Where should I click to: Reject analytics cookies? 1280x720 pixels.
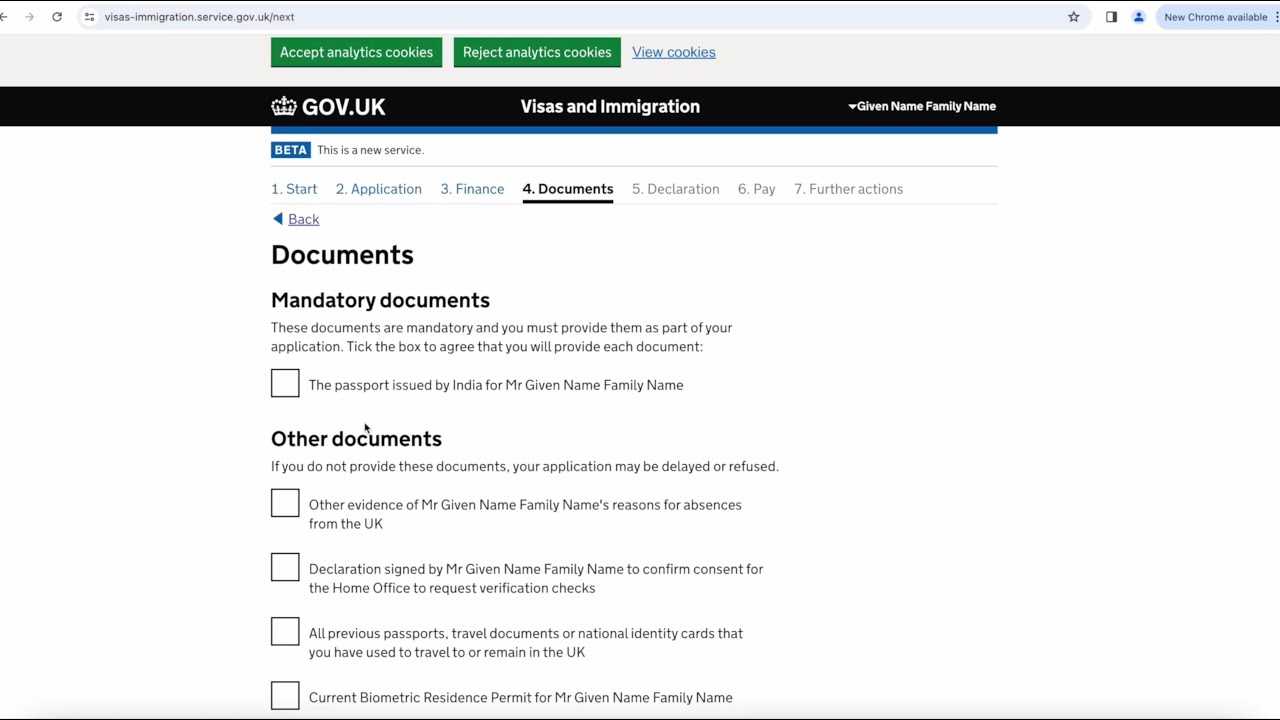point(537,52)
